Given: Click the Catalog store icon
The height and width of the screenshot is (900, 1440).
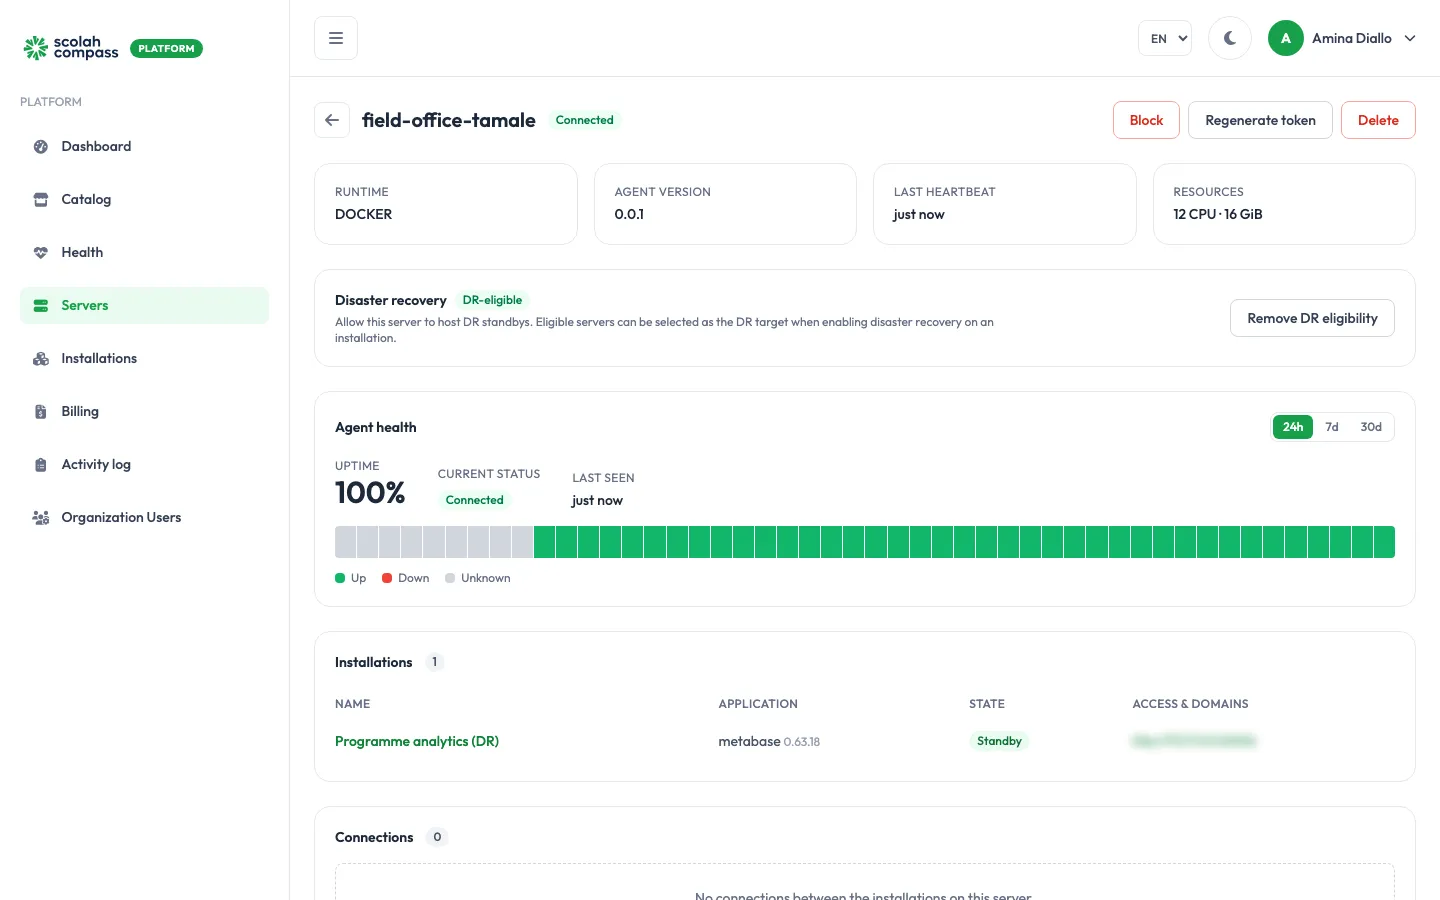Looking at the screenshot, I should 41,199.
